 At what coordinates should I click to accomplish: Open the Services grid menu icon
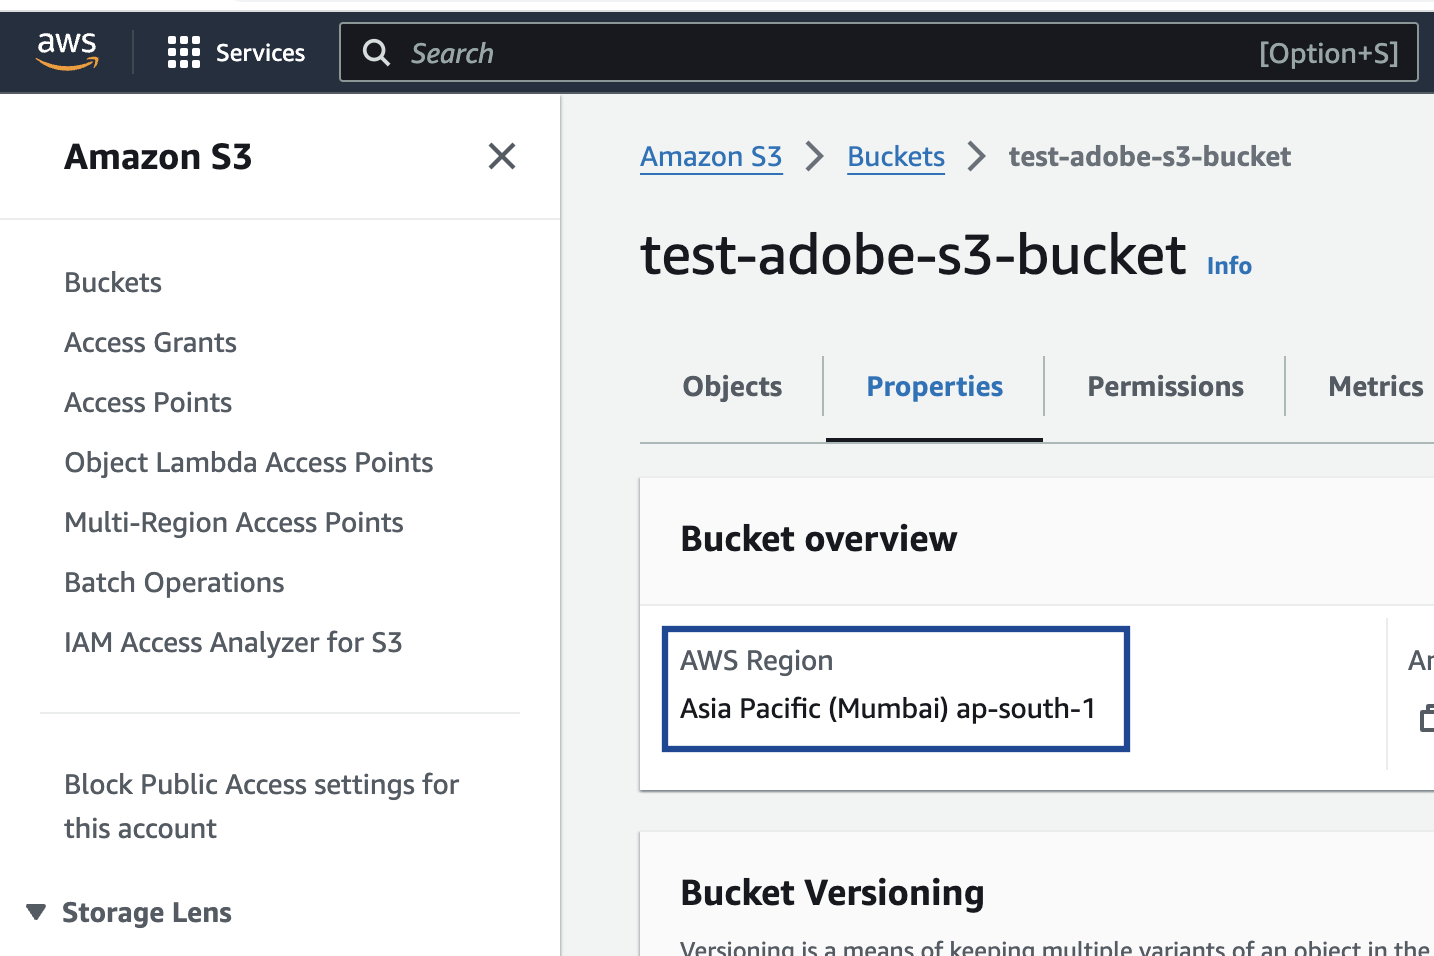click(183, 52)
